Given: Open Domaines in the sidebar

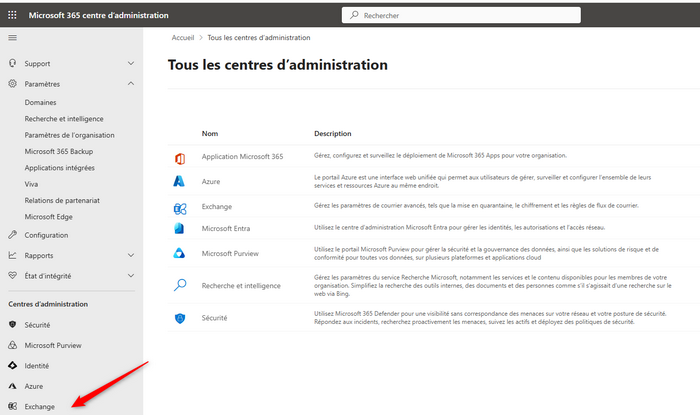Looking at the screenshot, I should click(x=41, y=102).
